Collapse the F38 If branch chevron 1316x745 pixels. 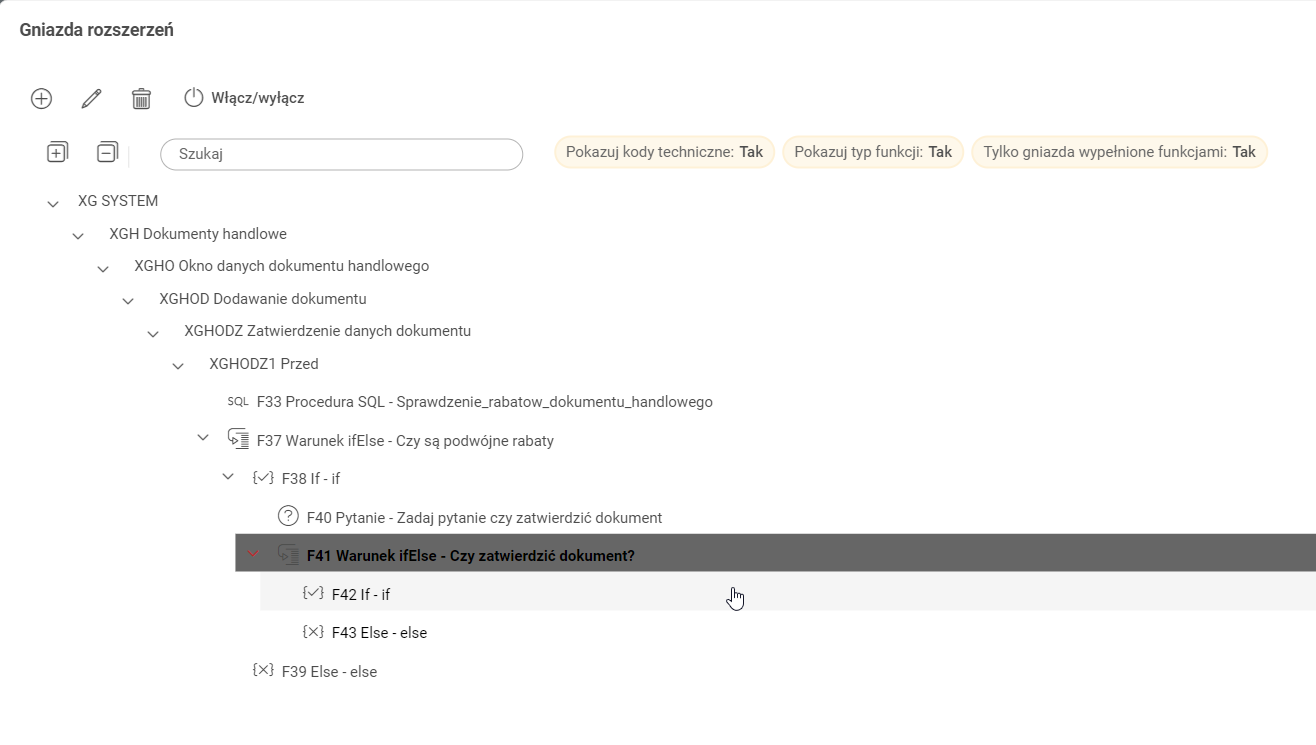[228, 478]
